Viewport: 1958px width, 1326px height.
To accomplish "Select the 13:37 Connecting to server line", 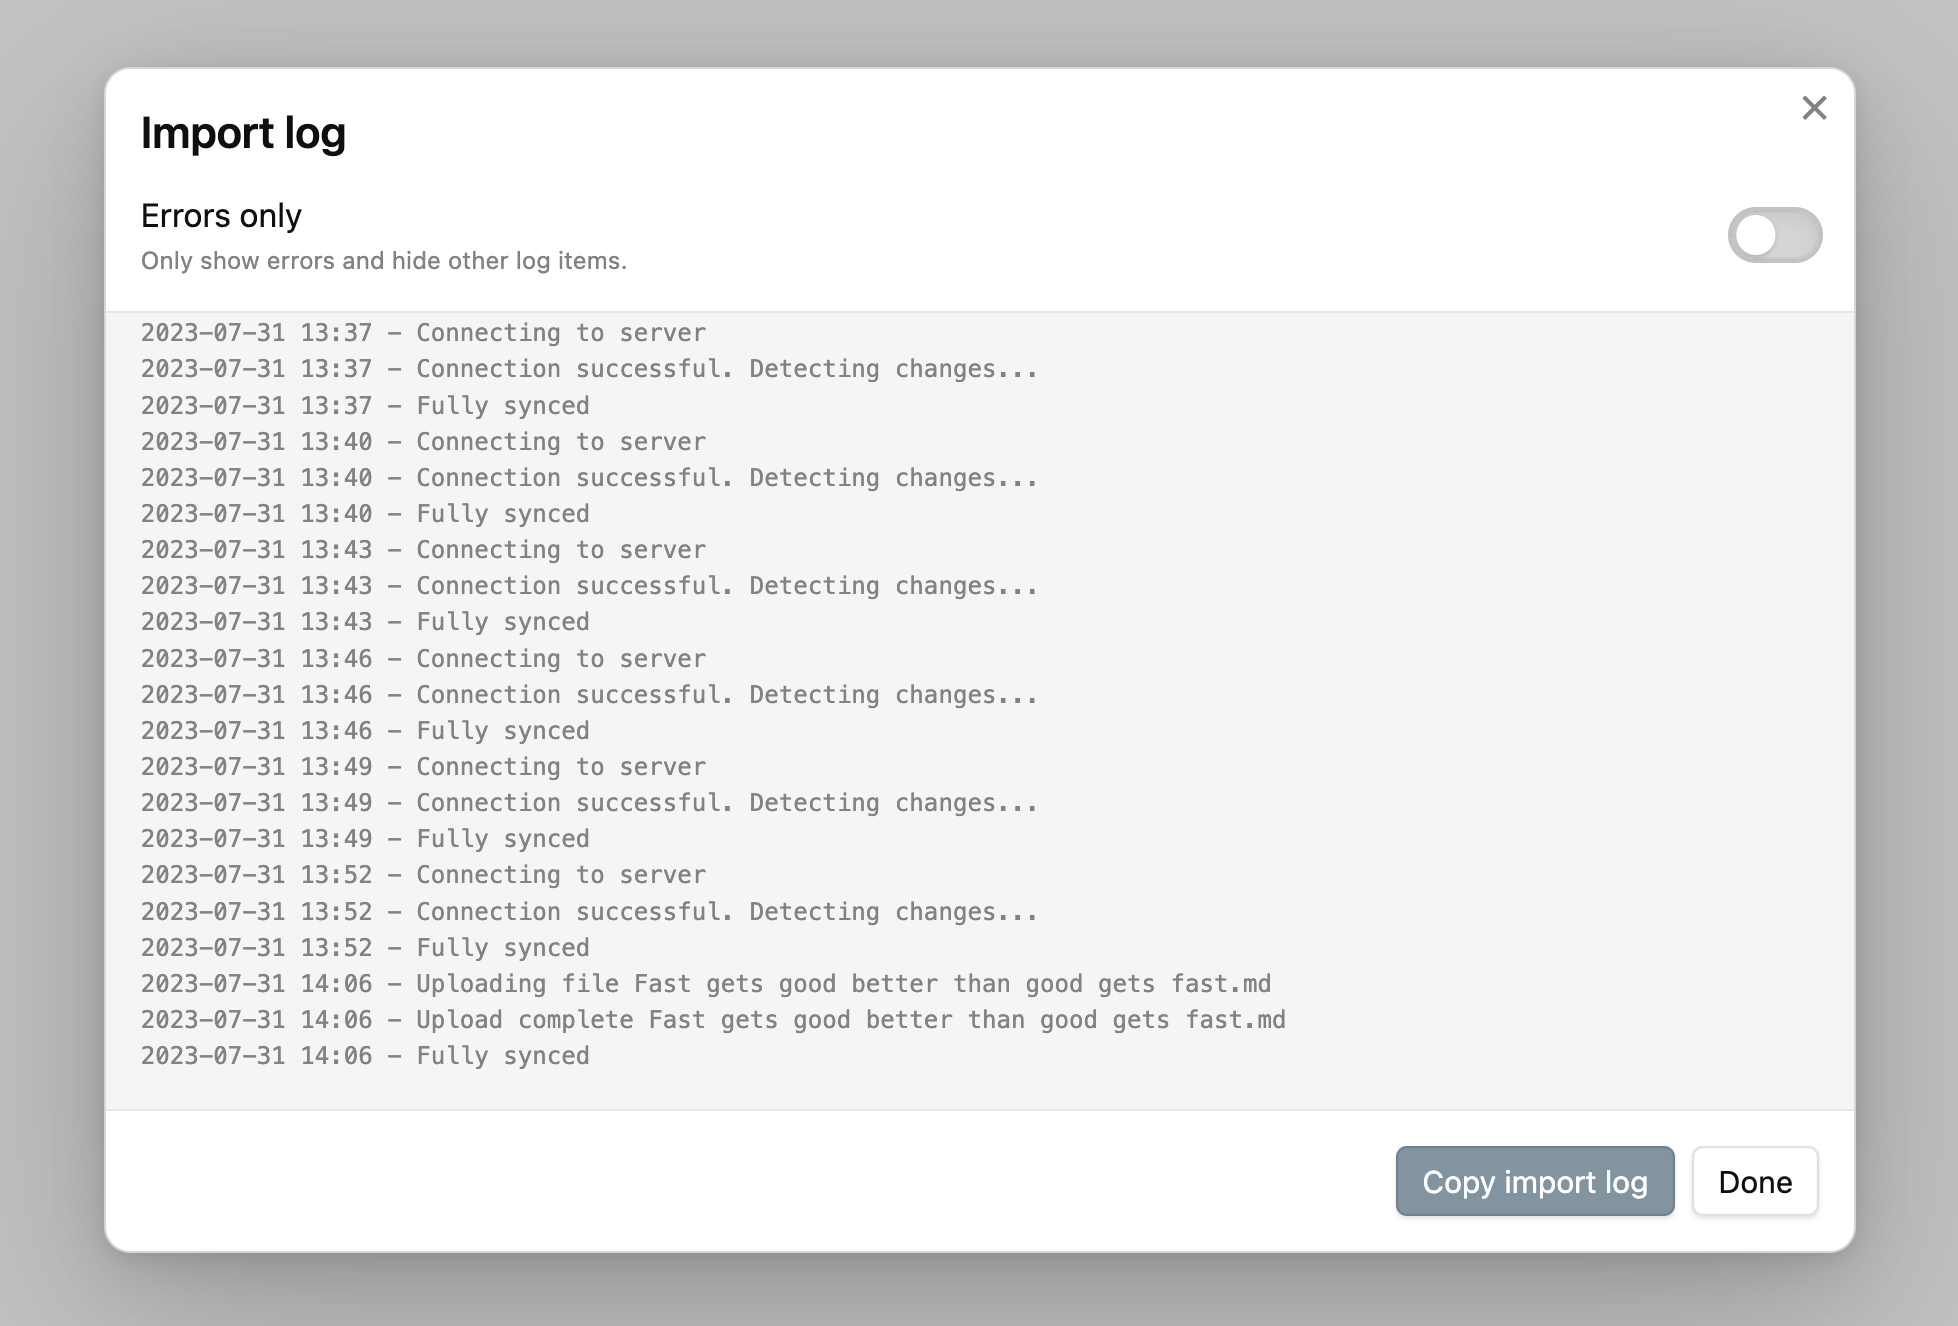I will click(423, 333).
